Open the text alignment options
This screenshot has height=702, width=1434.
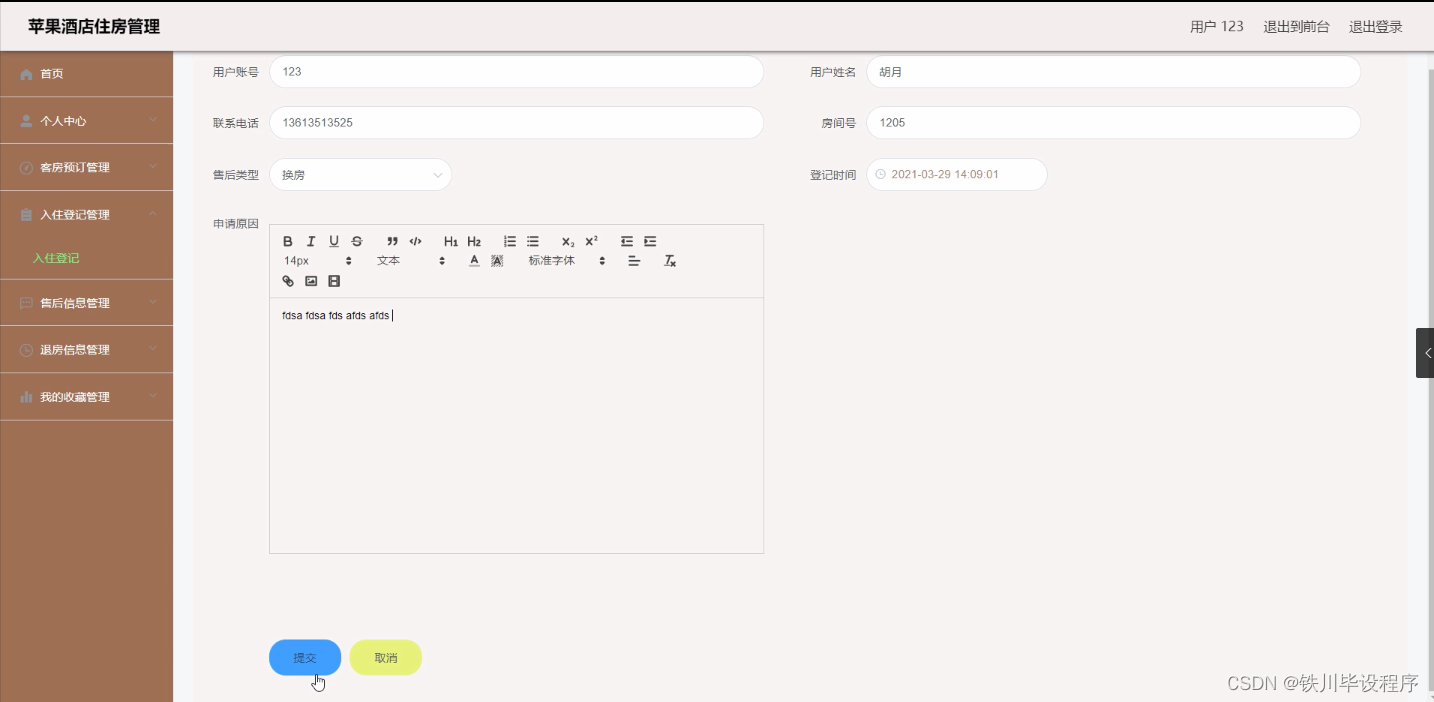pos(634,261)
